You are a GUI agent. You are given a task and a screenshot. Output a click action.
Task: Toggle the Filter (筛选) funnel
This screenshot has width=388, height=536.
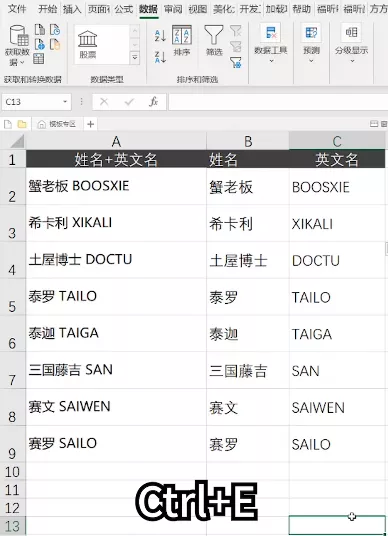(214, 41)
